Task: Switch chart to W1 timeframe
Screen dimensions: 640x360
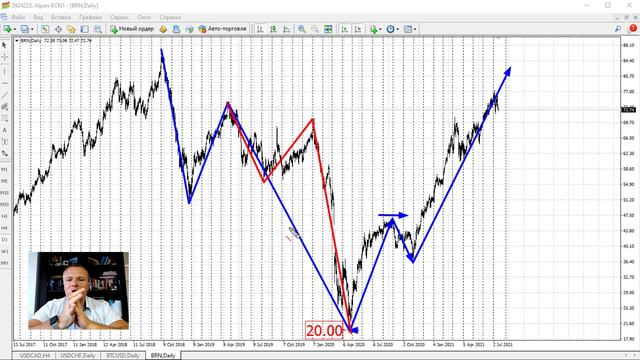Action: 4,251
